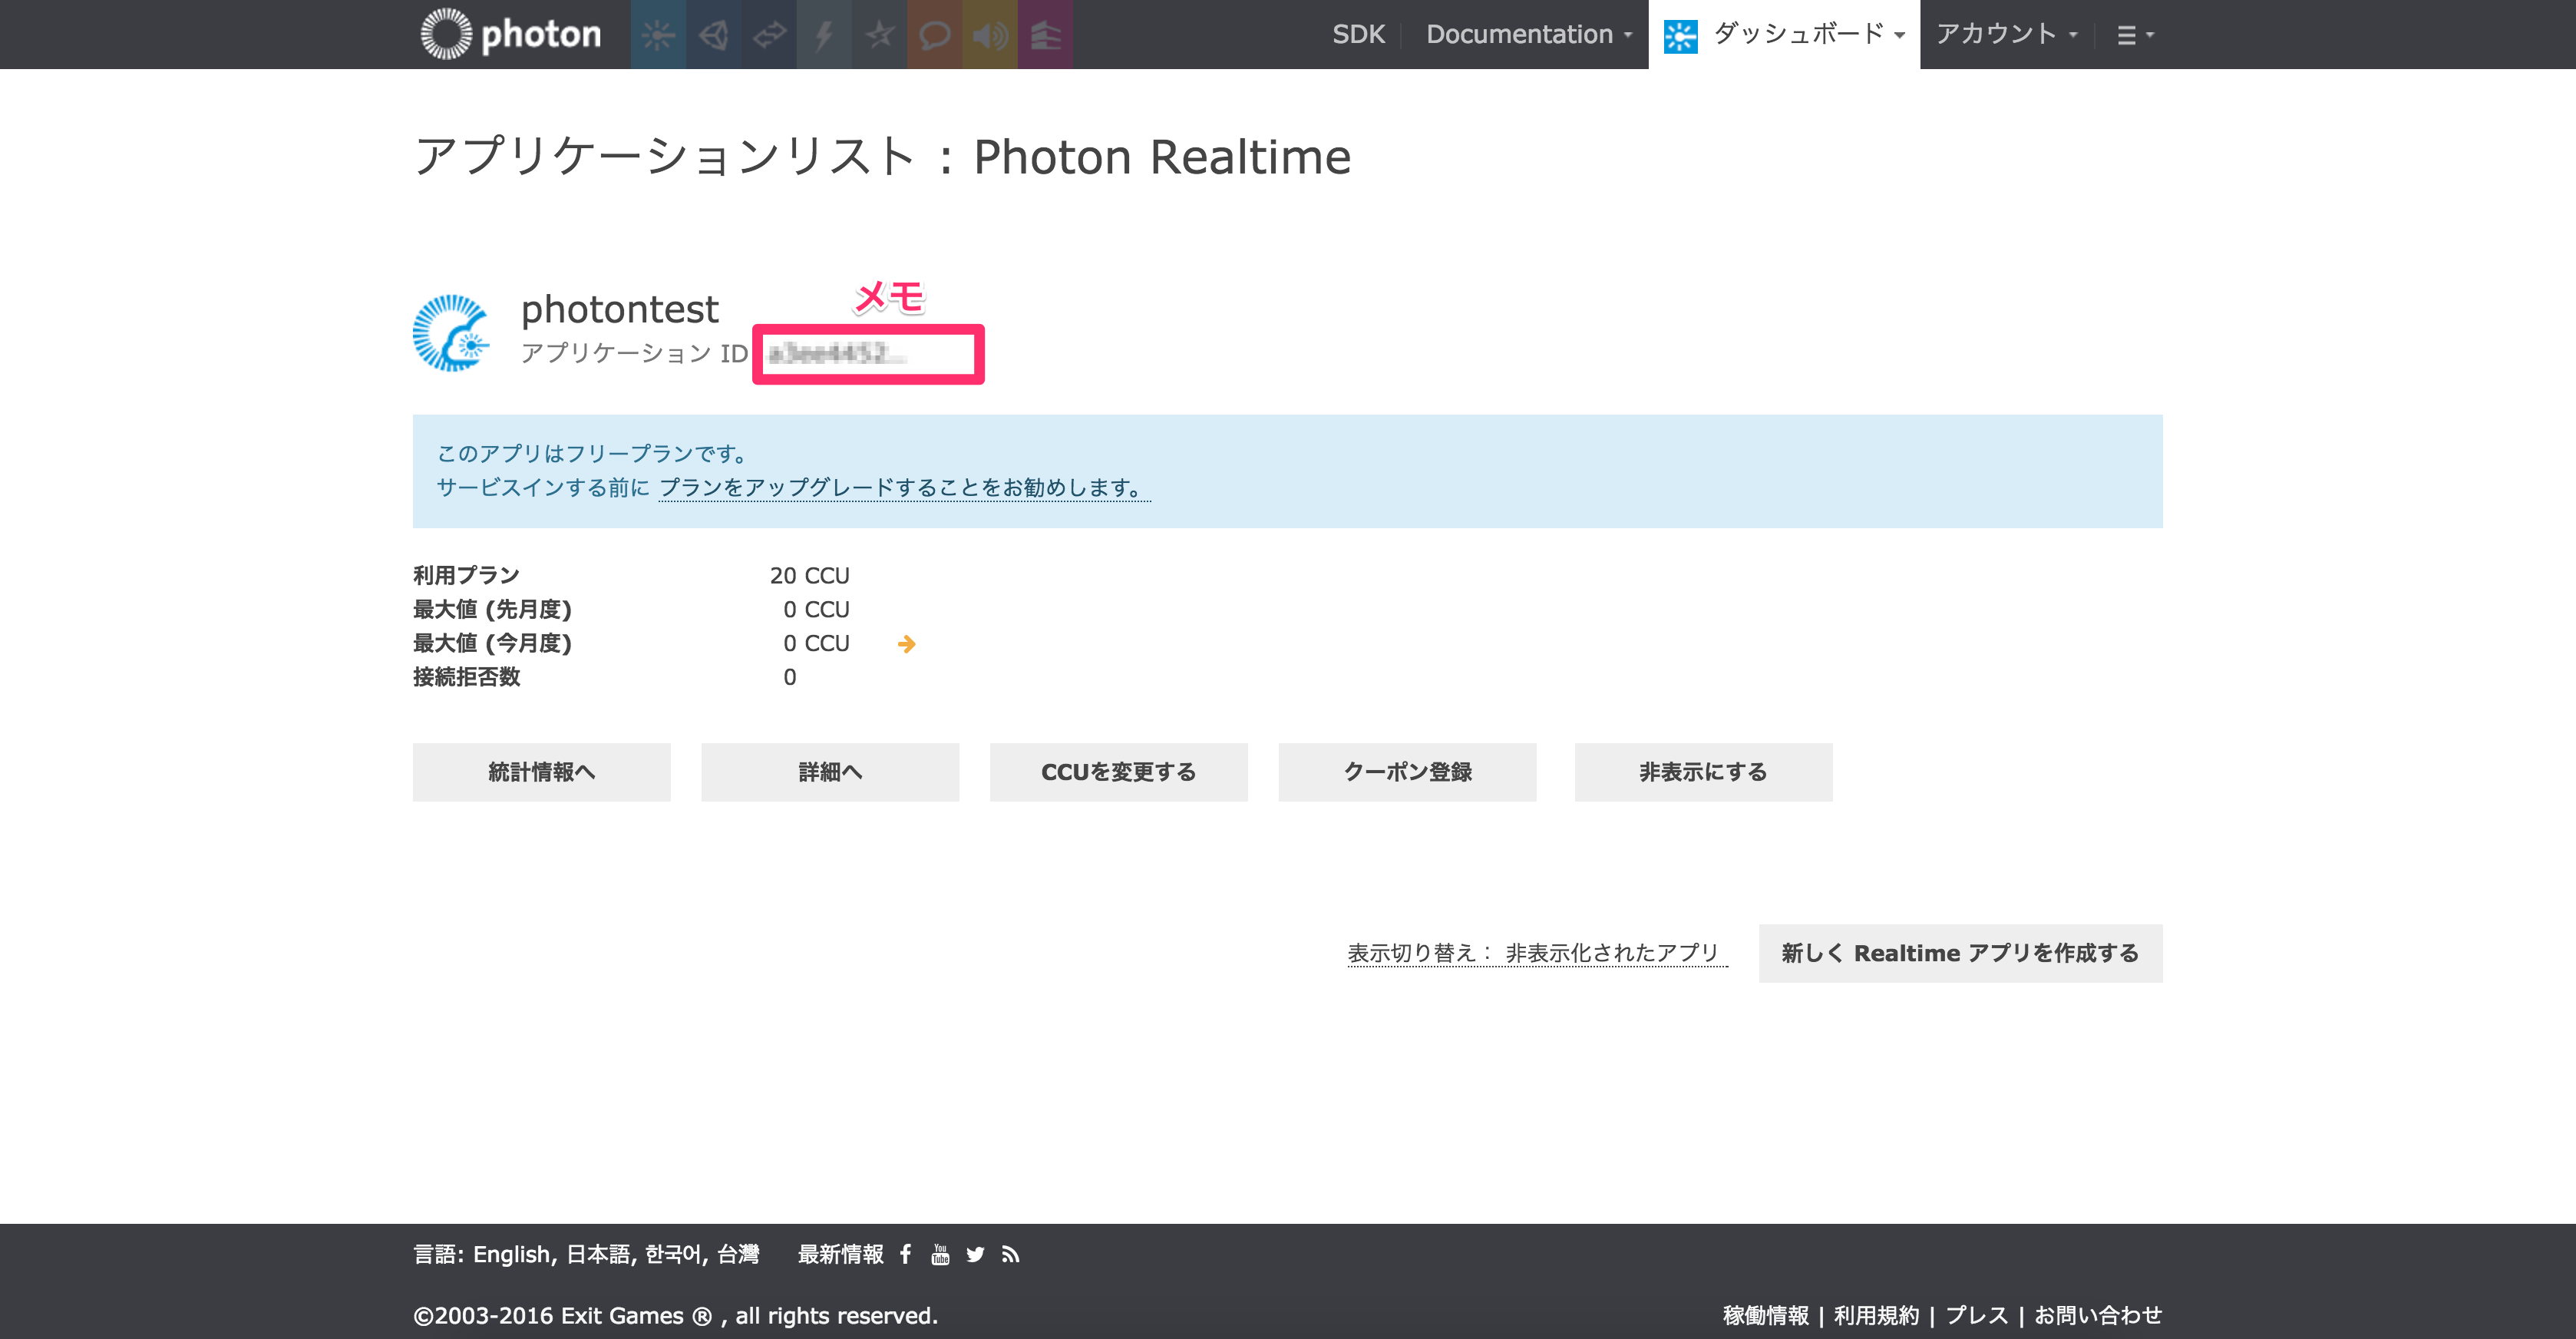Open the star product icon in navbar
Screen dimensions: 2576x1339
(879, 35)
